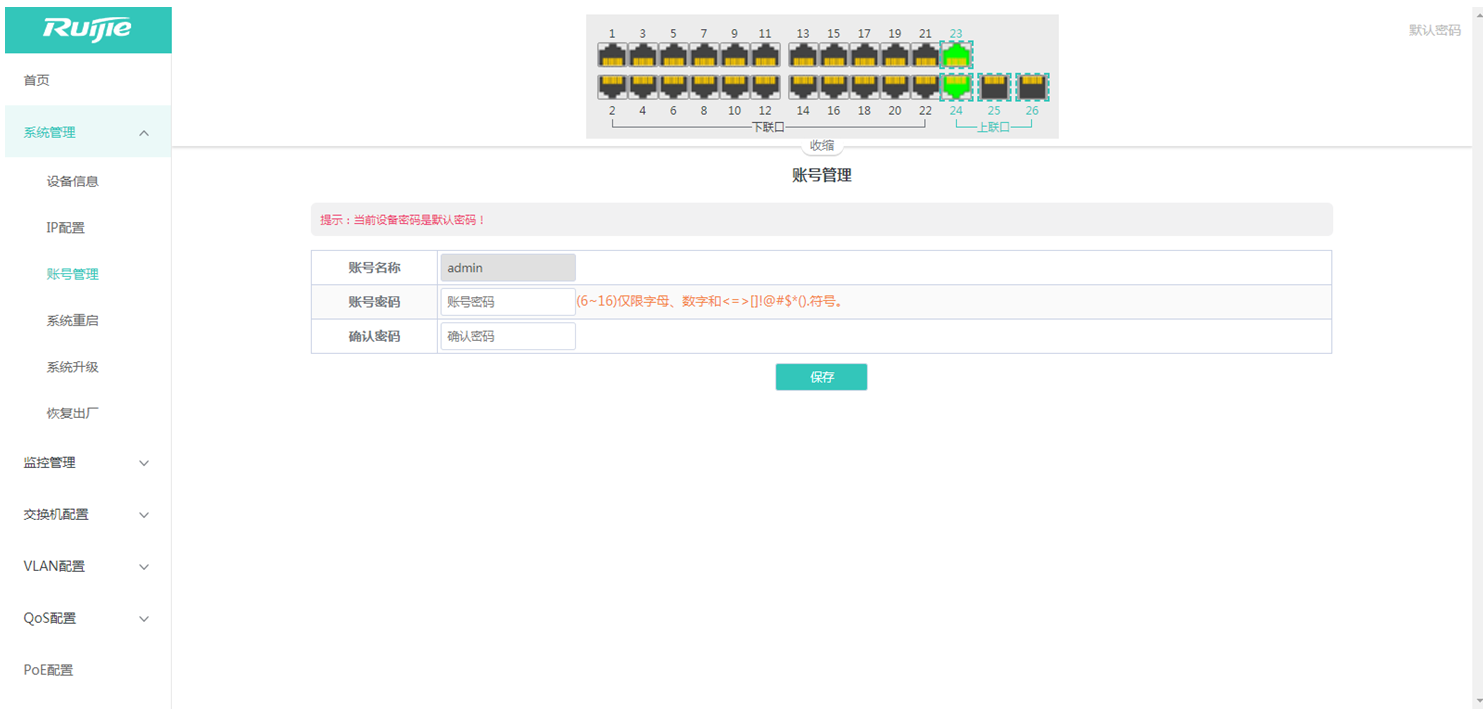Open IP配置 submenu item
The image size is (1483, 712).
click(66, 228)
